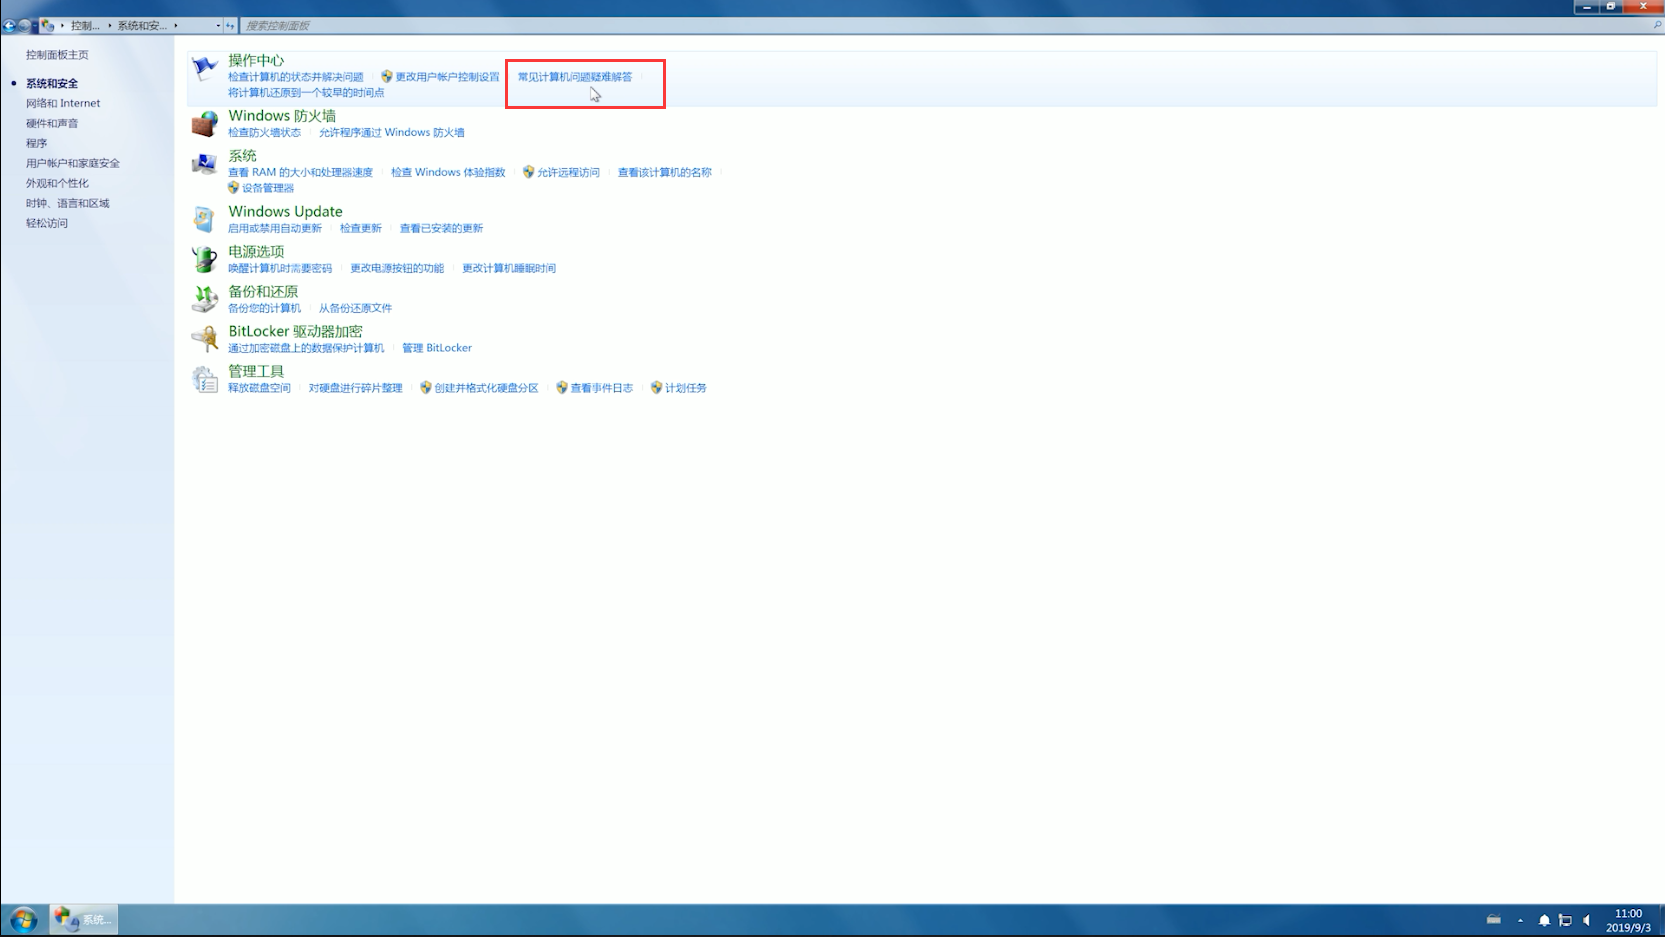
Task: Select 外观和个性化 in sidebar
Action: [x=57, y=183]
